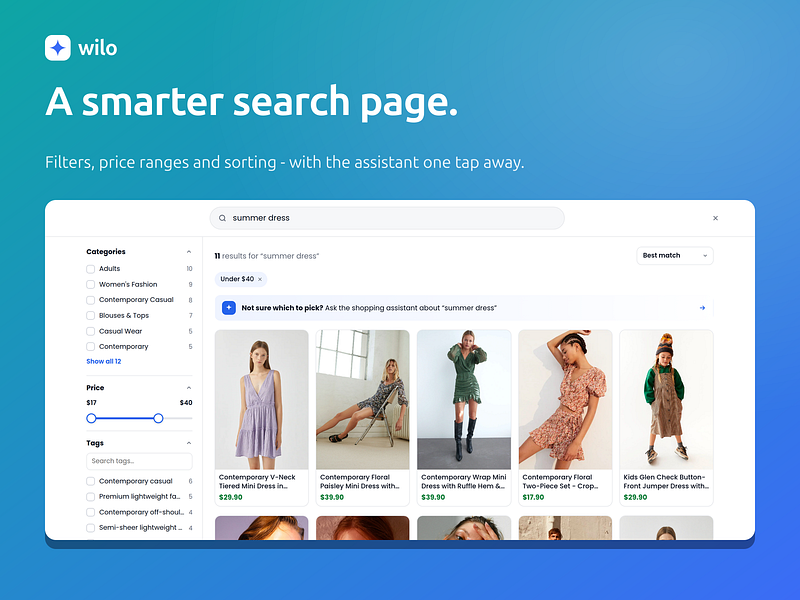Check the Women's Fashion checkbox
The image size is (800, 600).
(90, 285)
